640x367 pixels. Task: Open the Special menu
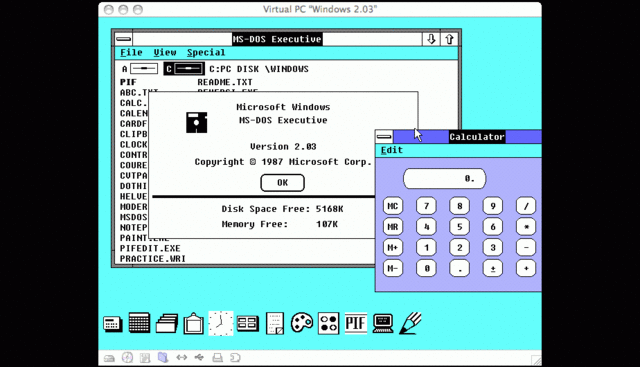coord(206,53)
